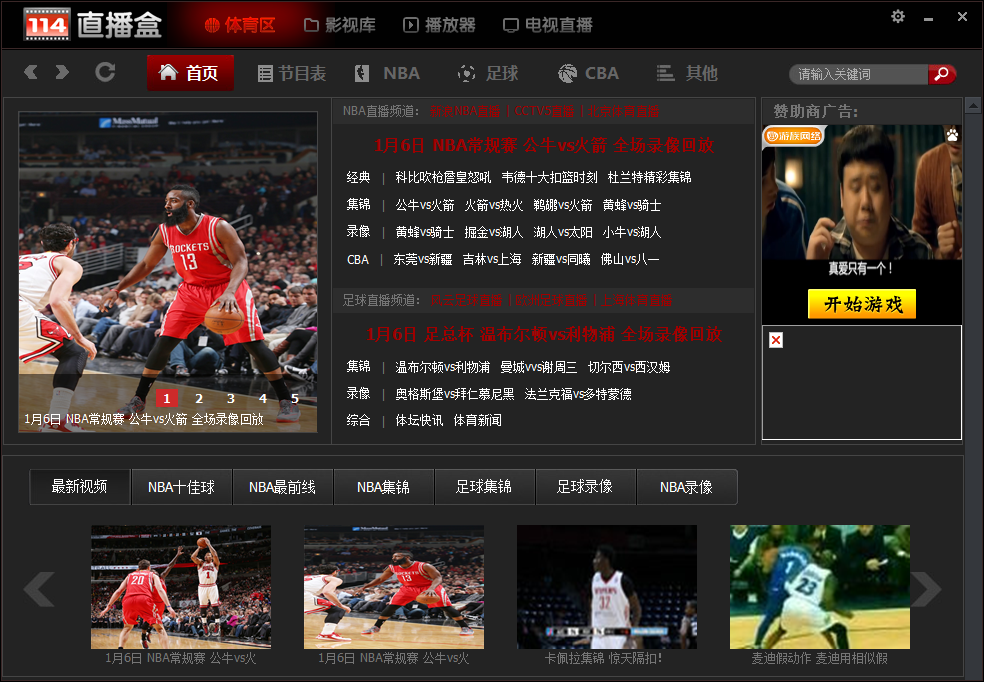Switch to the 足球 tab
Viewport: 984px width, 682px height.
point(488,73)
